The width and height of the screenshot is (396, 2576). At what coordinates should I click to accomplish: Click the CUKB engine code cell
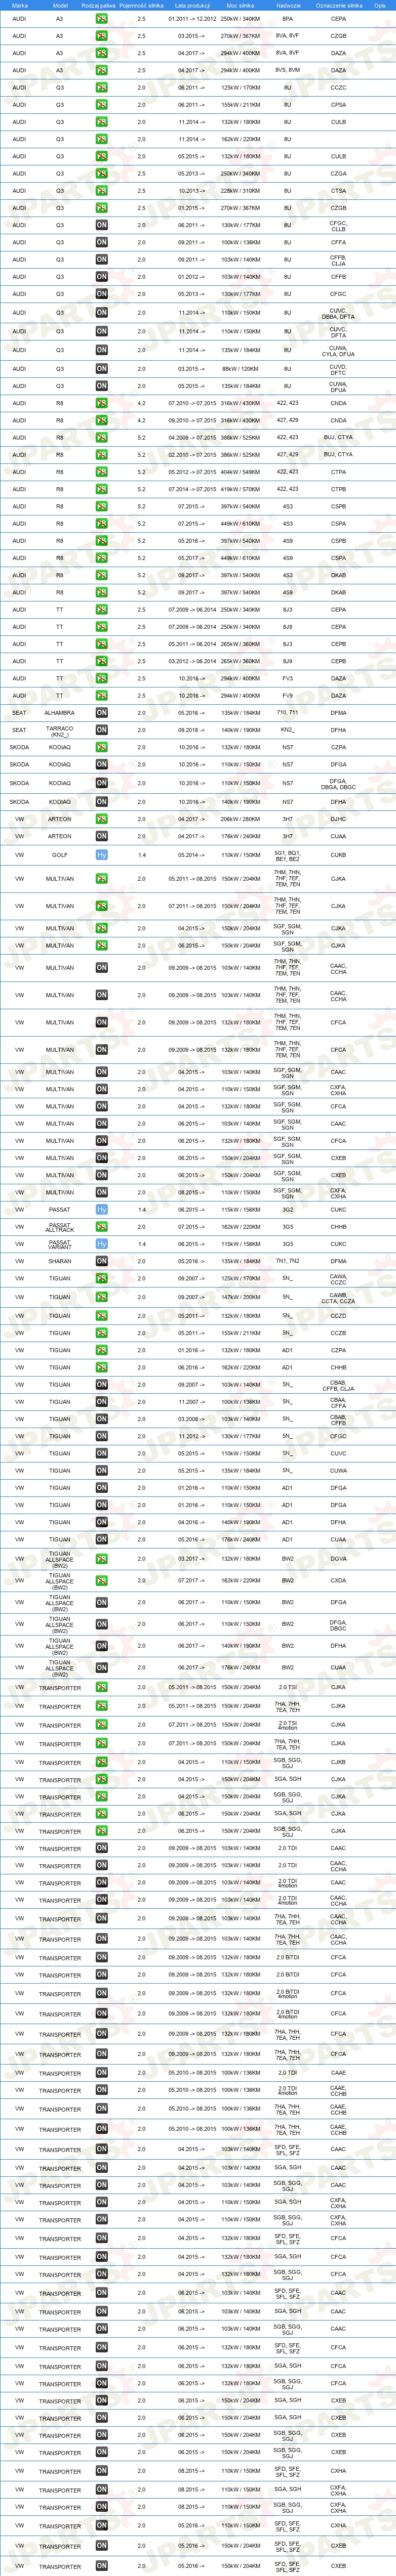point(339,855)
